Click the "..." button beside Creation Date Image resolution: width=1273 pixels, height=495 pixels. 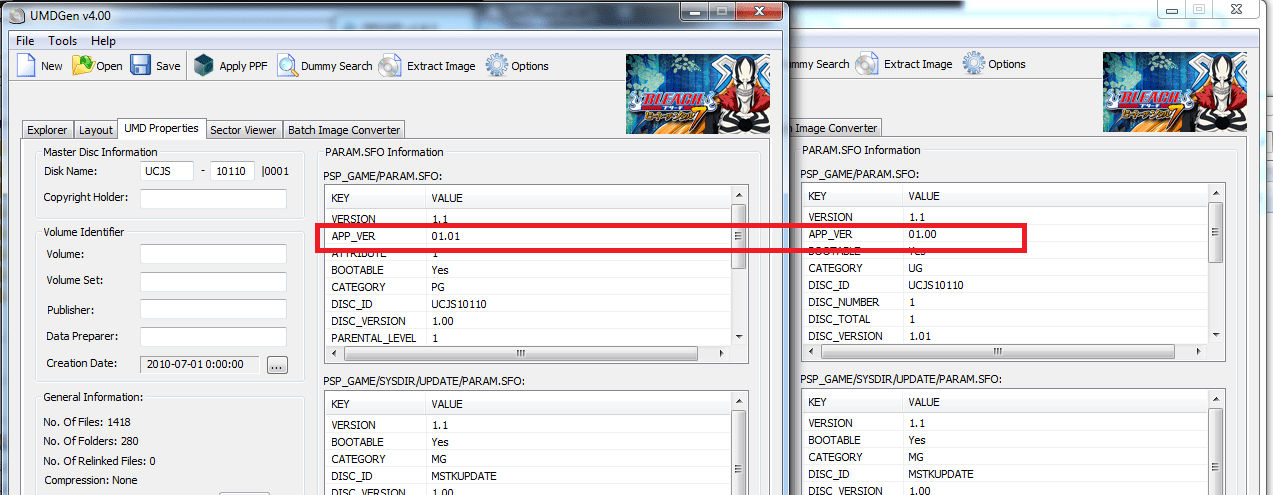pos(278,365)
